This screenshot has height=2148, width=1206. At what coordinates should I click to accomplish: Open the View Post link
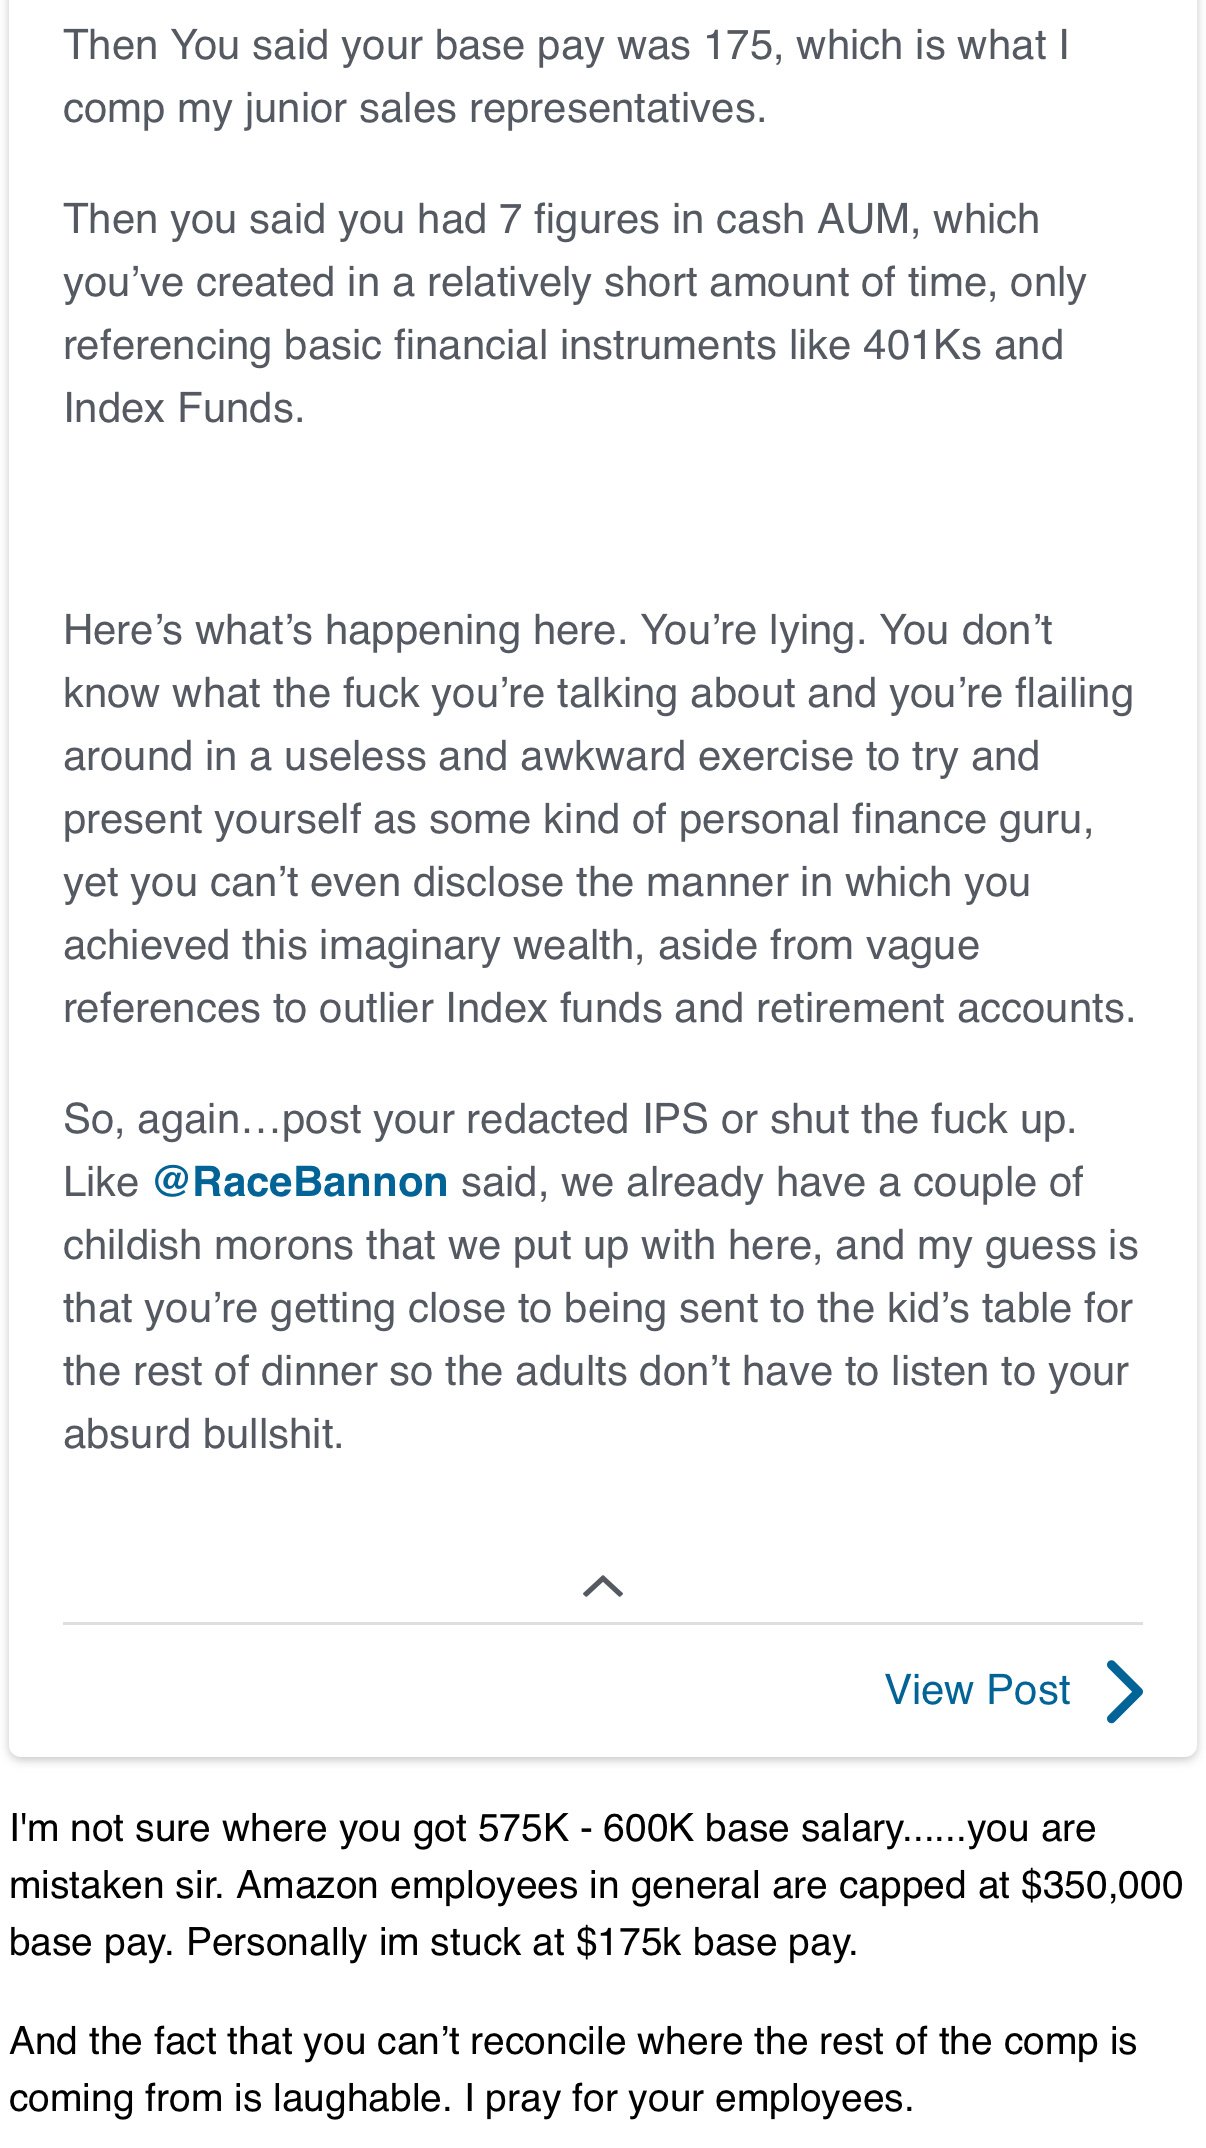pyautogui.click(x=977, y=1690)
